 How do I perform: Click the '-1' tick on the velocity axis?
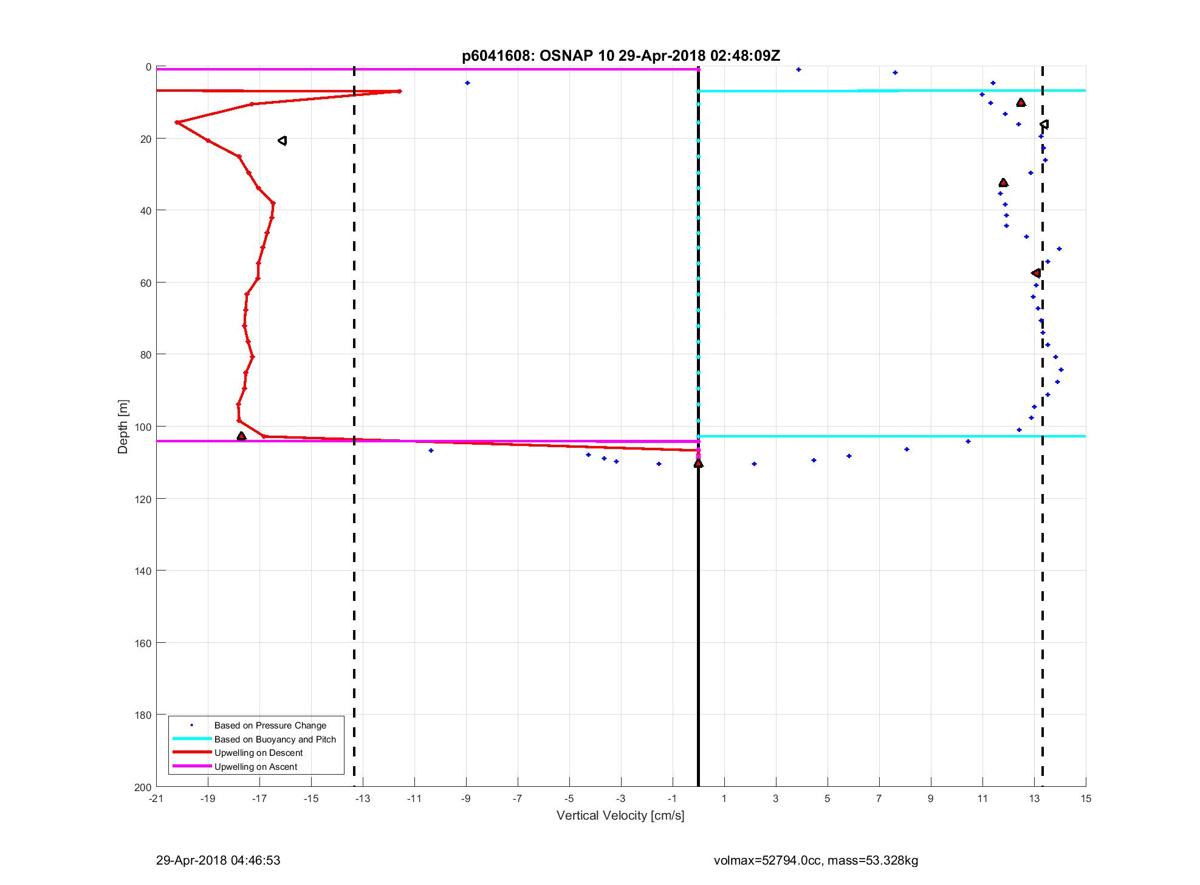(x=673, y=799)
